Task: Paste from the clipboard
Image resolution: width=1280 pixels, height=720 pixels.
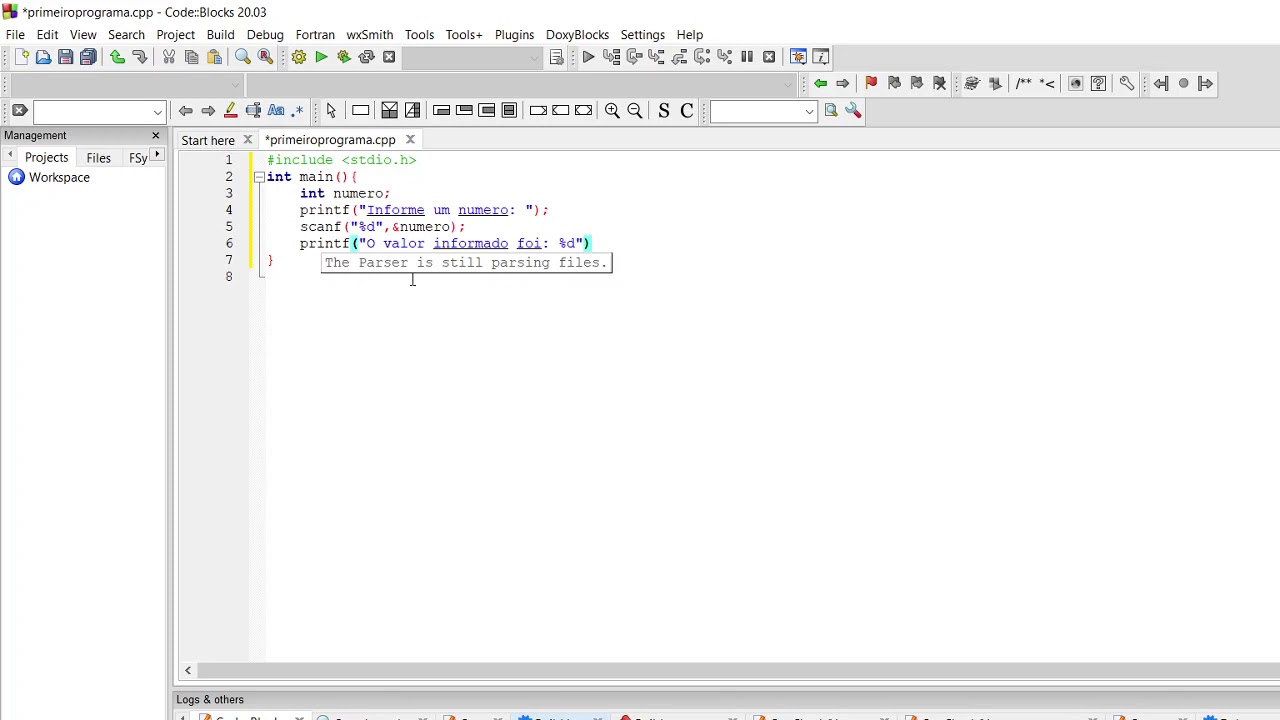Action: click(214, 57)
